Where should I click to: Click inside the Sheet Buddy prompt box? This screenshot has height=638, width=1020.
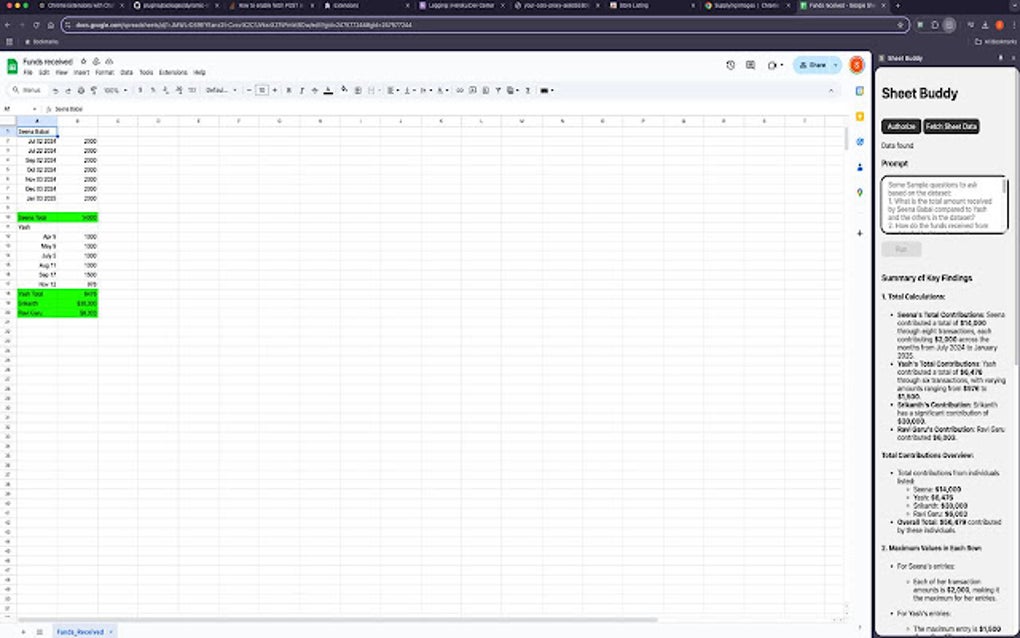(944, 202)
